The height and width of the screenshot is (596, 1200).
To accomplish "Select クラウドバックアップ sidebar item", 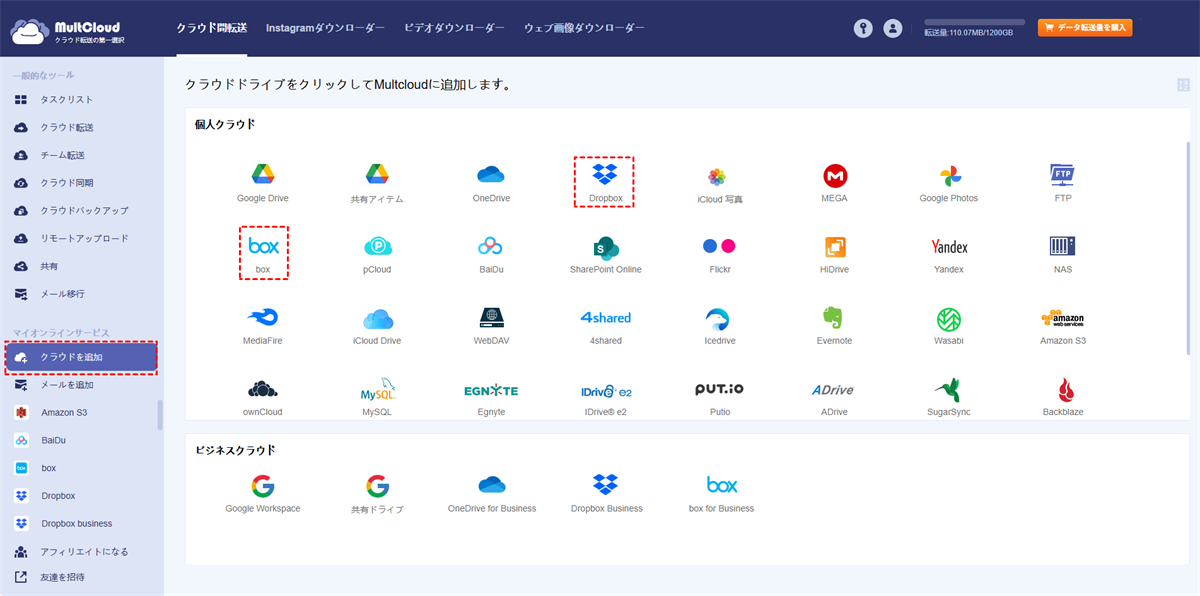I will [82, 211].
